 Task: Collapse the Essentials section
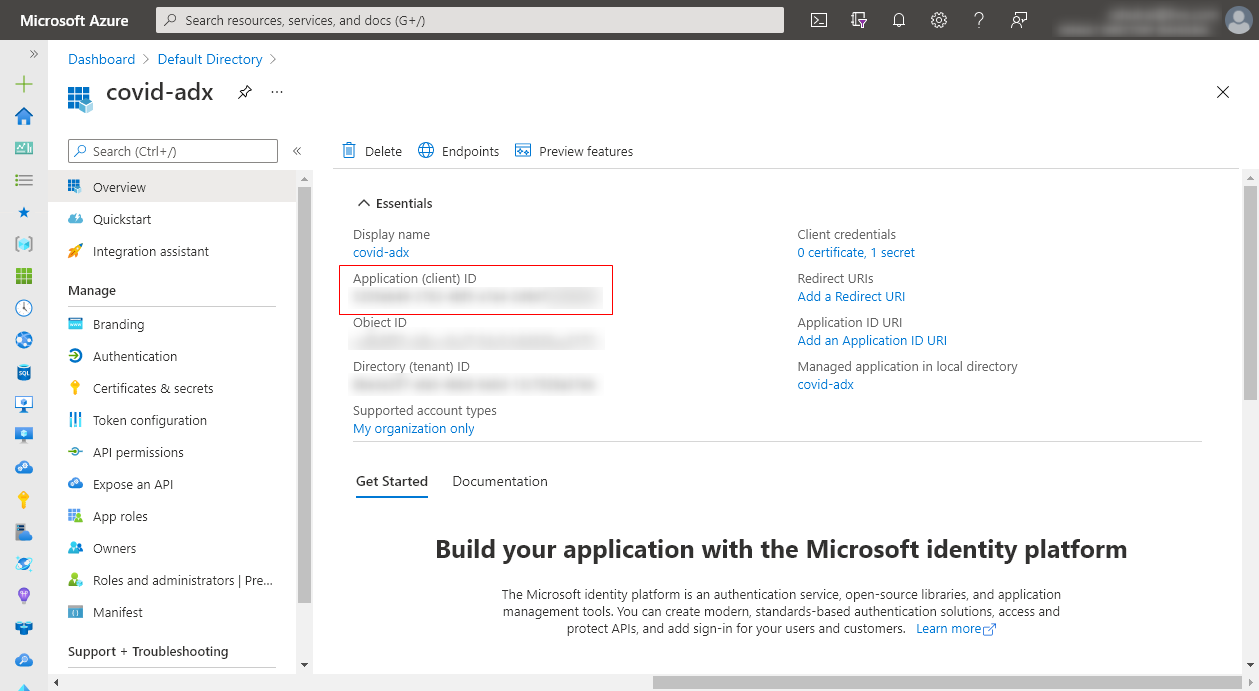(394, 203)
